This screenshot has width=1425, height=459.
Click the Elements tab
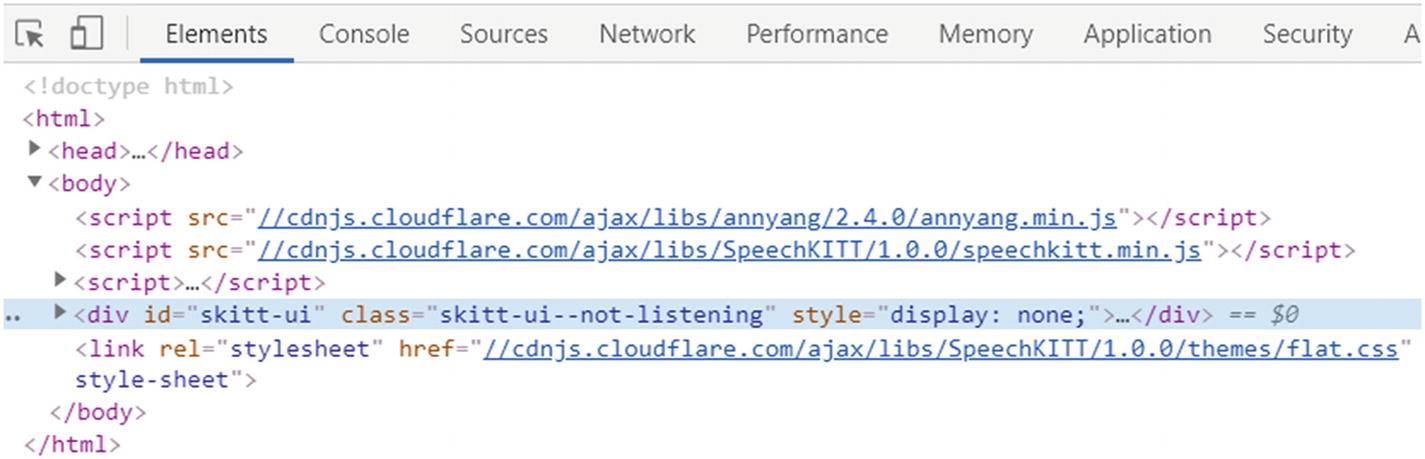[216, 34]
